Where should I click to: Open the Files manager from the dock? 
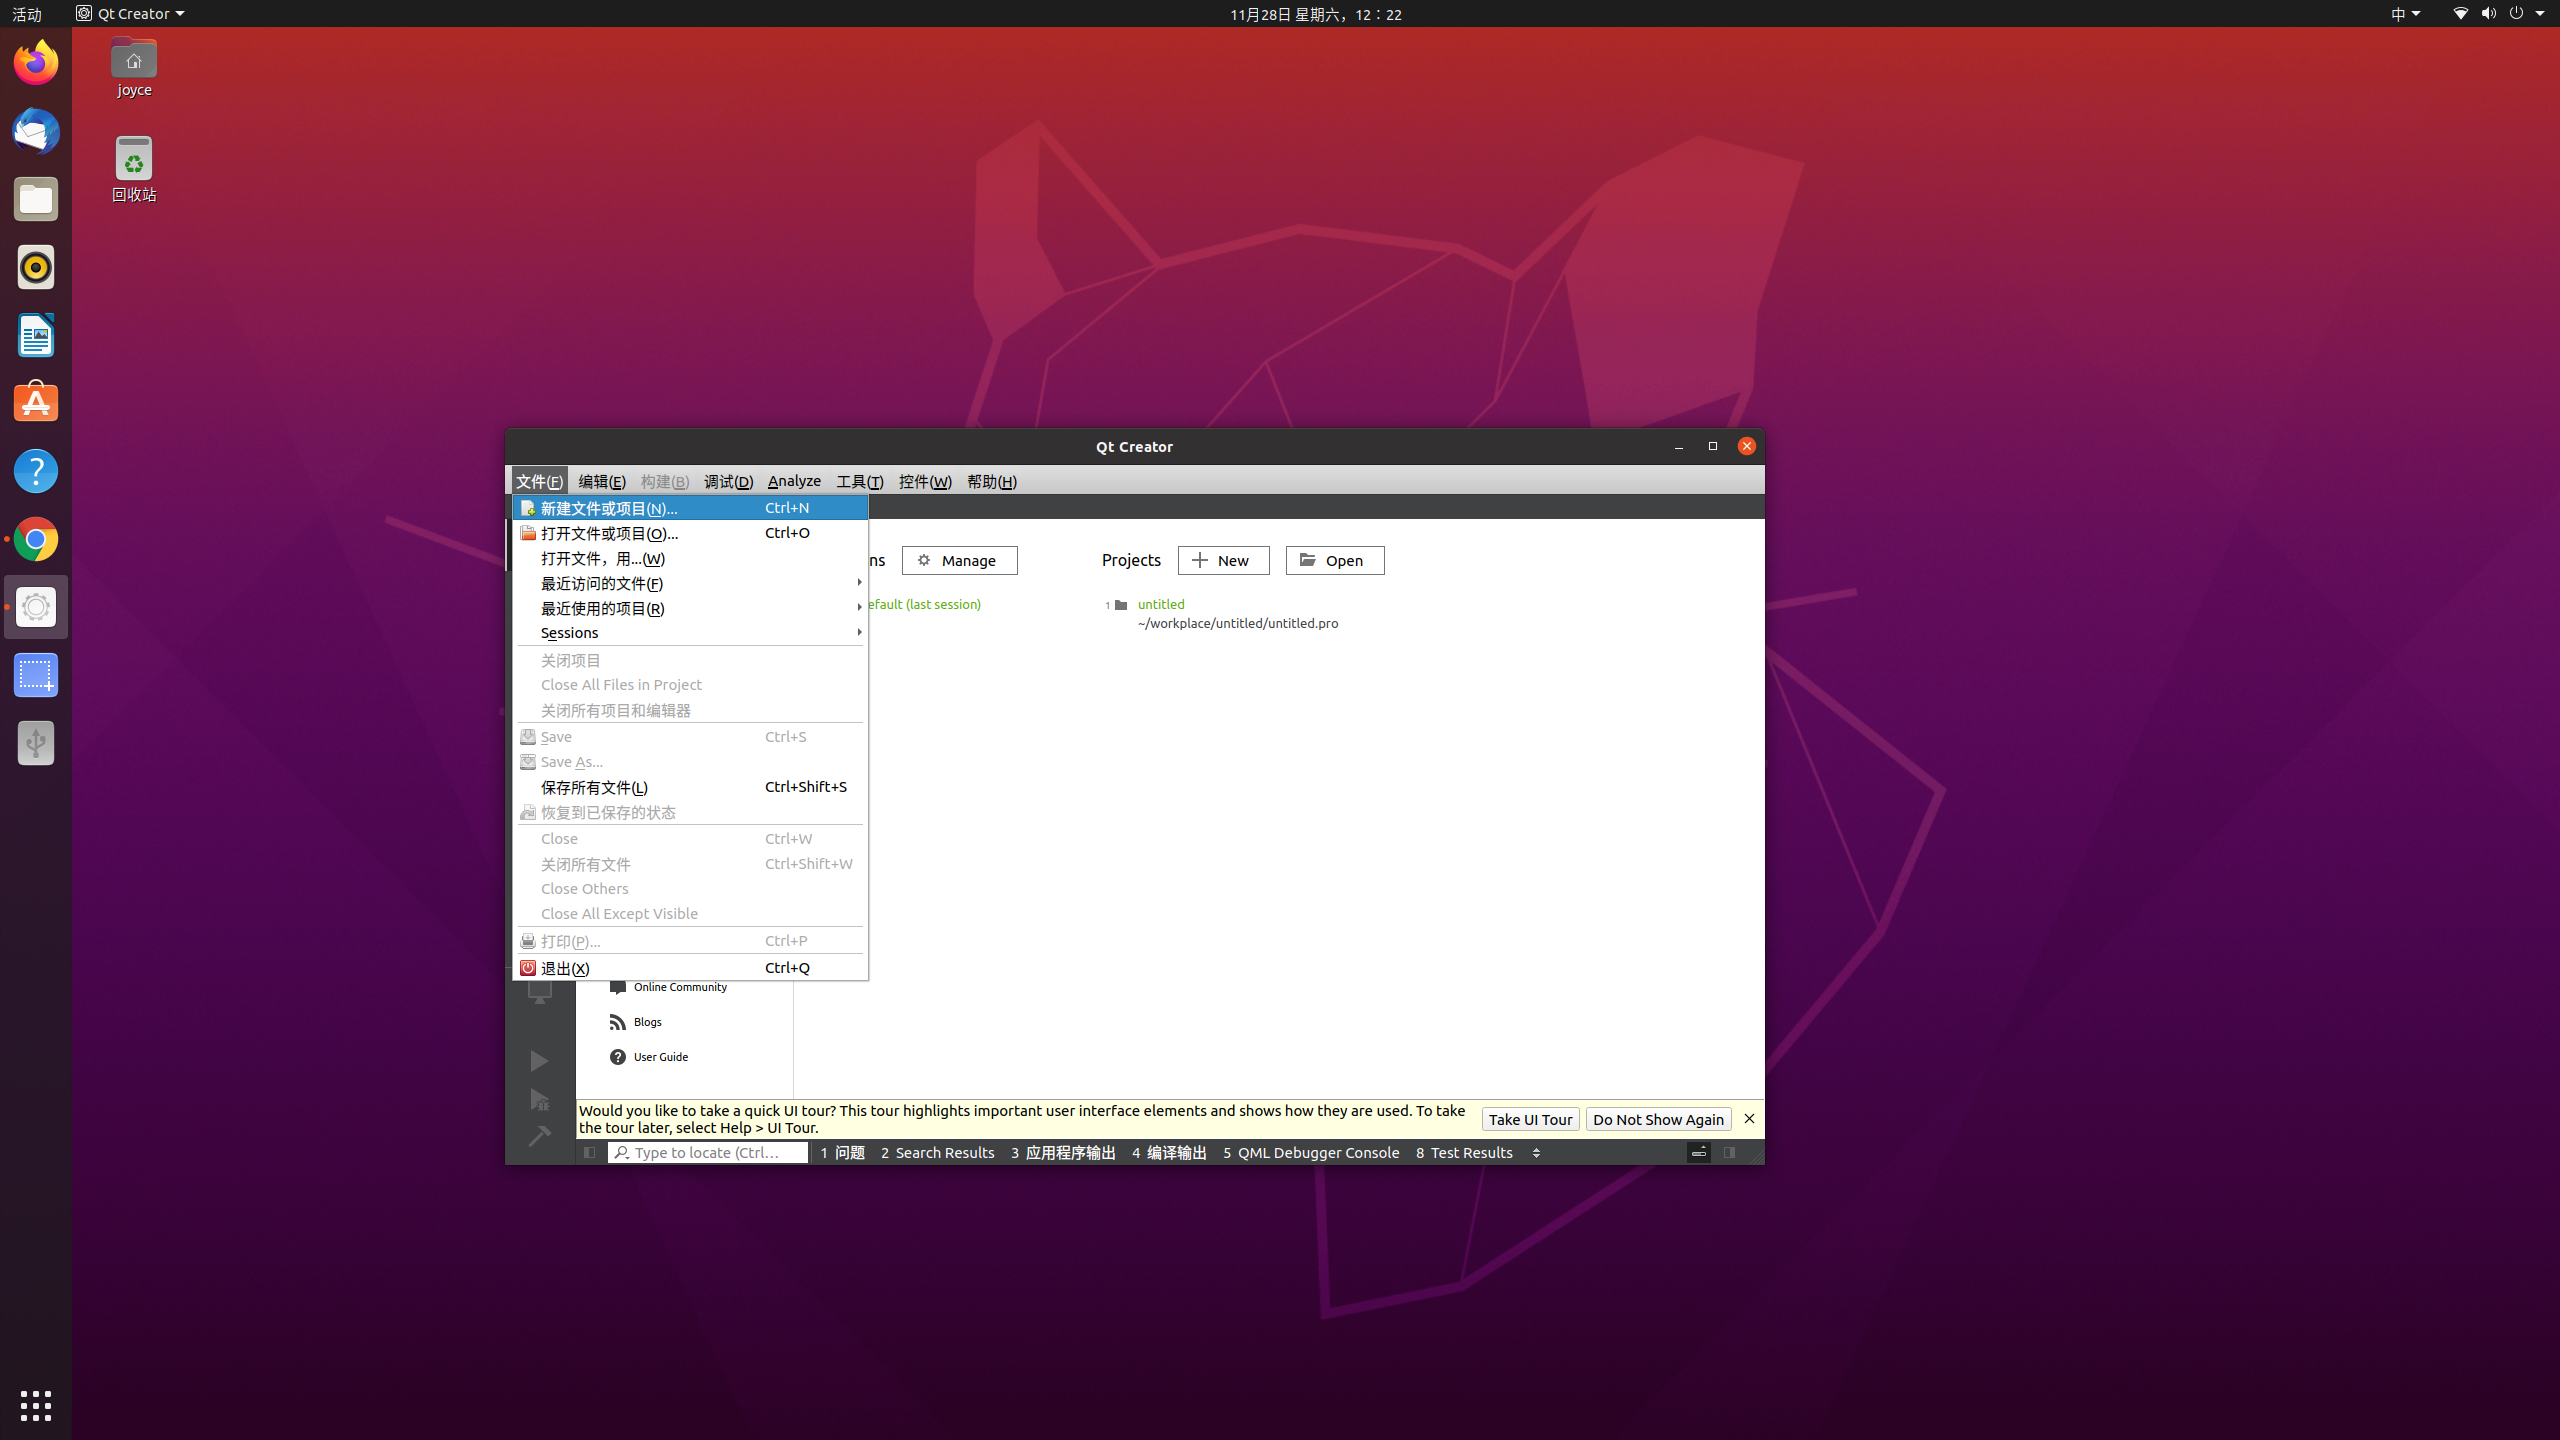coord(36,199)
